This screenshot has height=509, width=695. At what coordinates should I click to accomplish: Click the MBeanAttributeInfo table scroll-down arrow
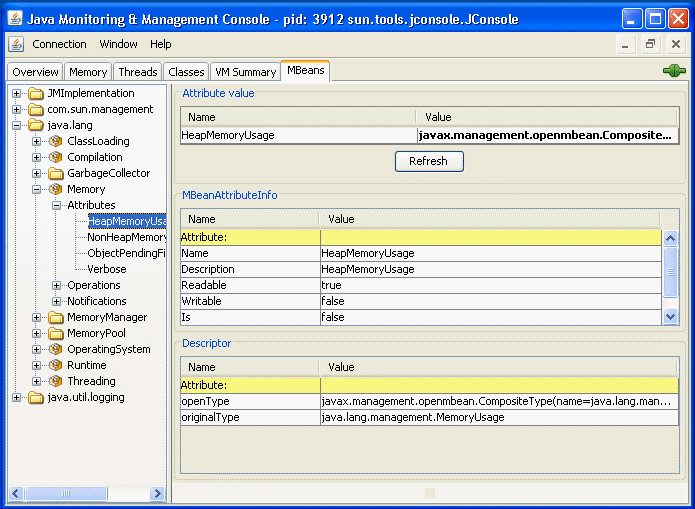click(x=670, y=316)
